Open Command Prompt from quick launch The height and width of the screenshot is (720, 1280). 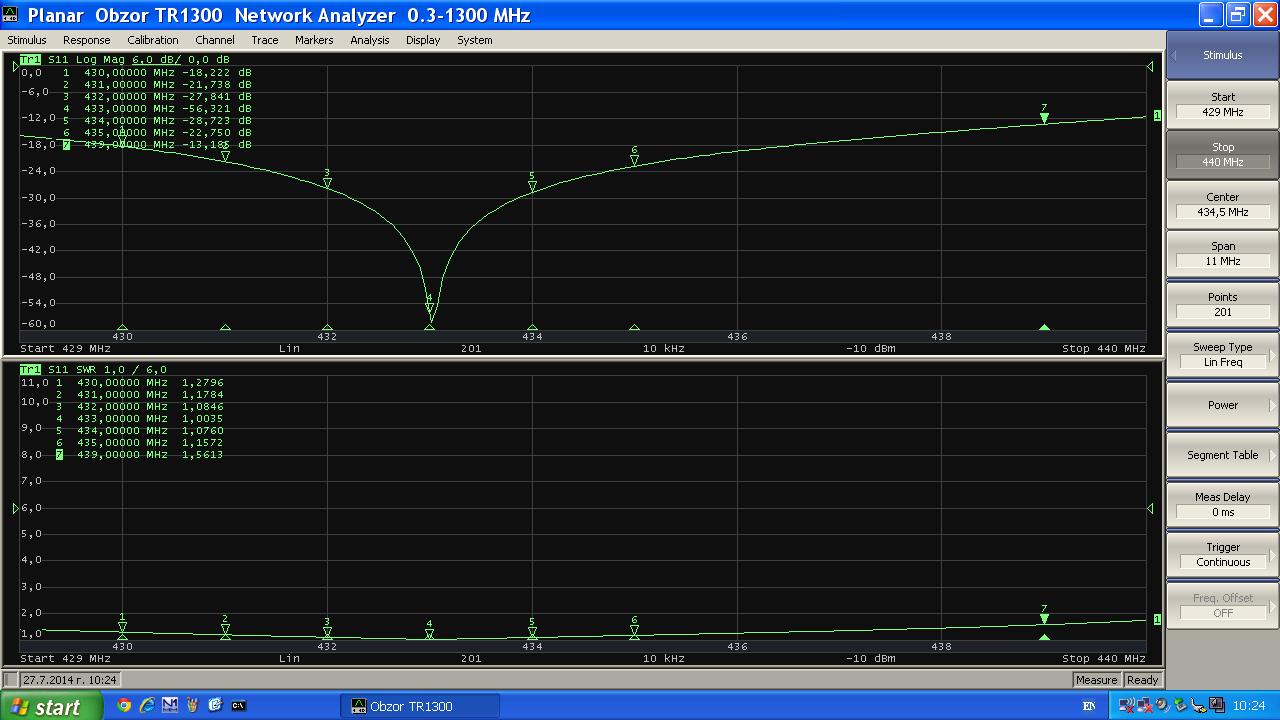pos(239,706)
